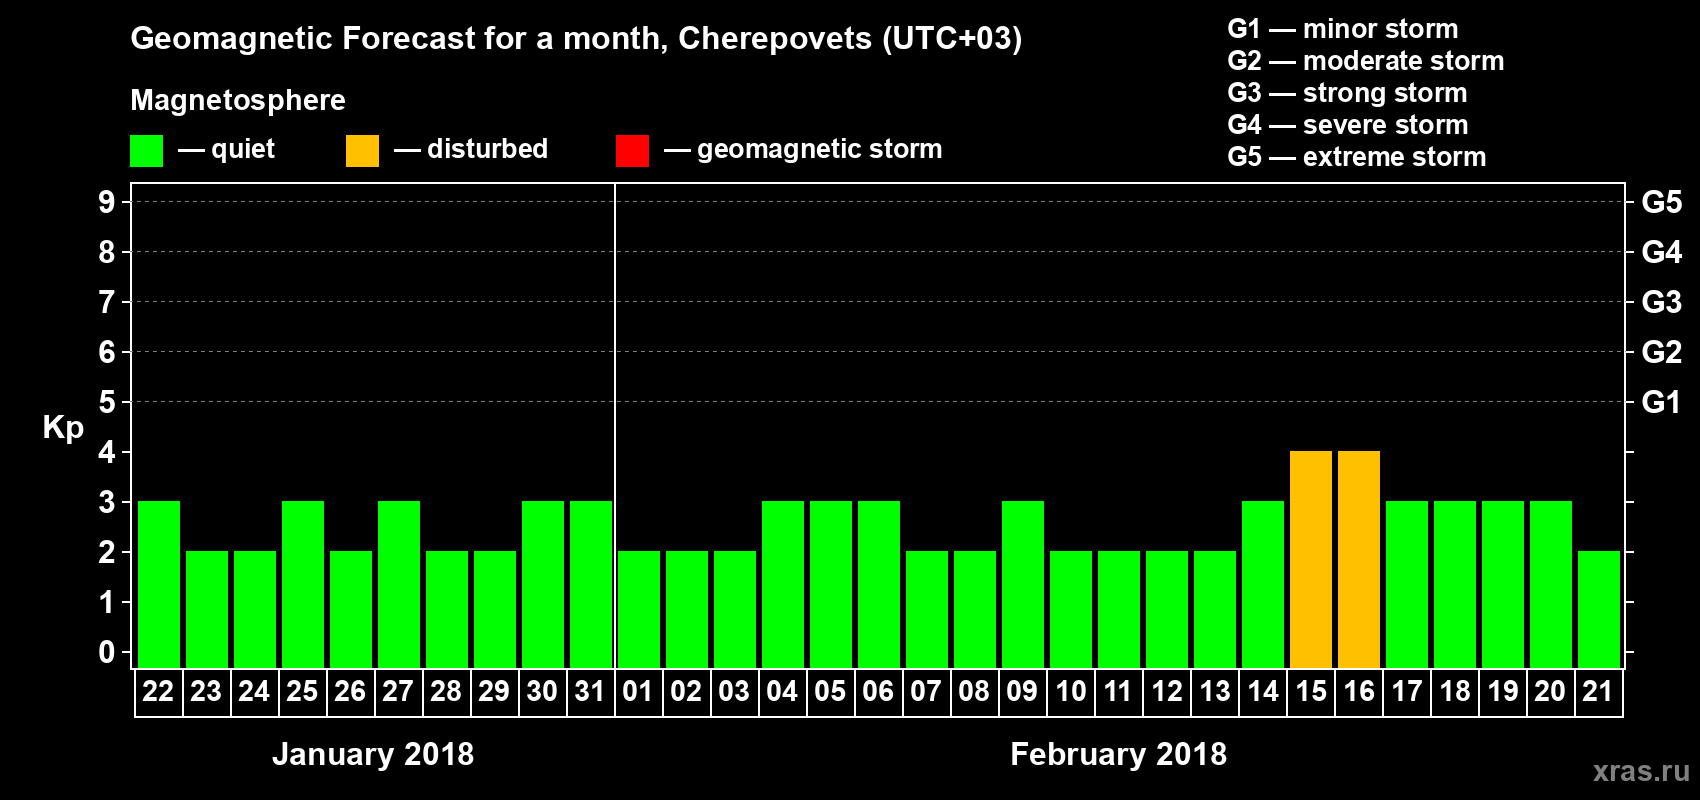Click the 'G5 — extreme storm' legend line
Viewport: 1700px width, 800px height.
tap(1357, 157)
